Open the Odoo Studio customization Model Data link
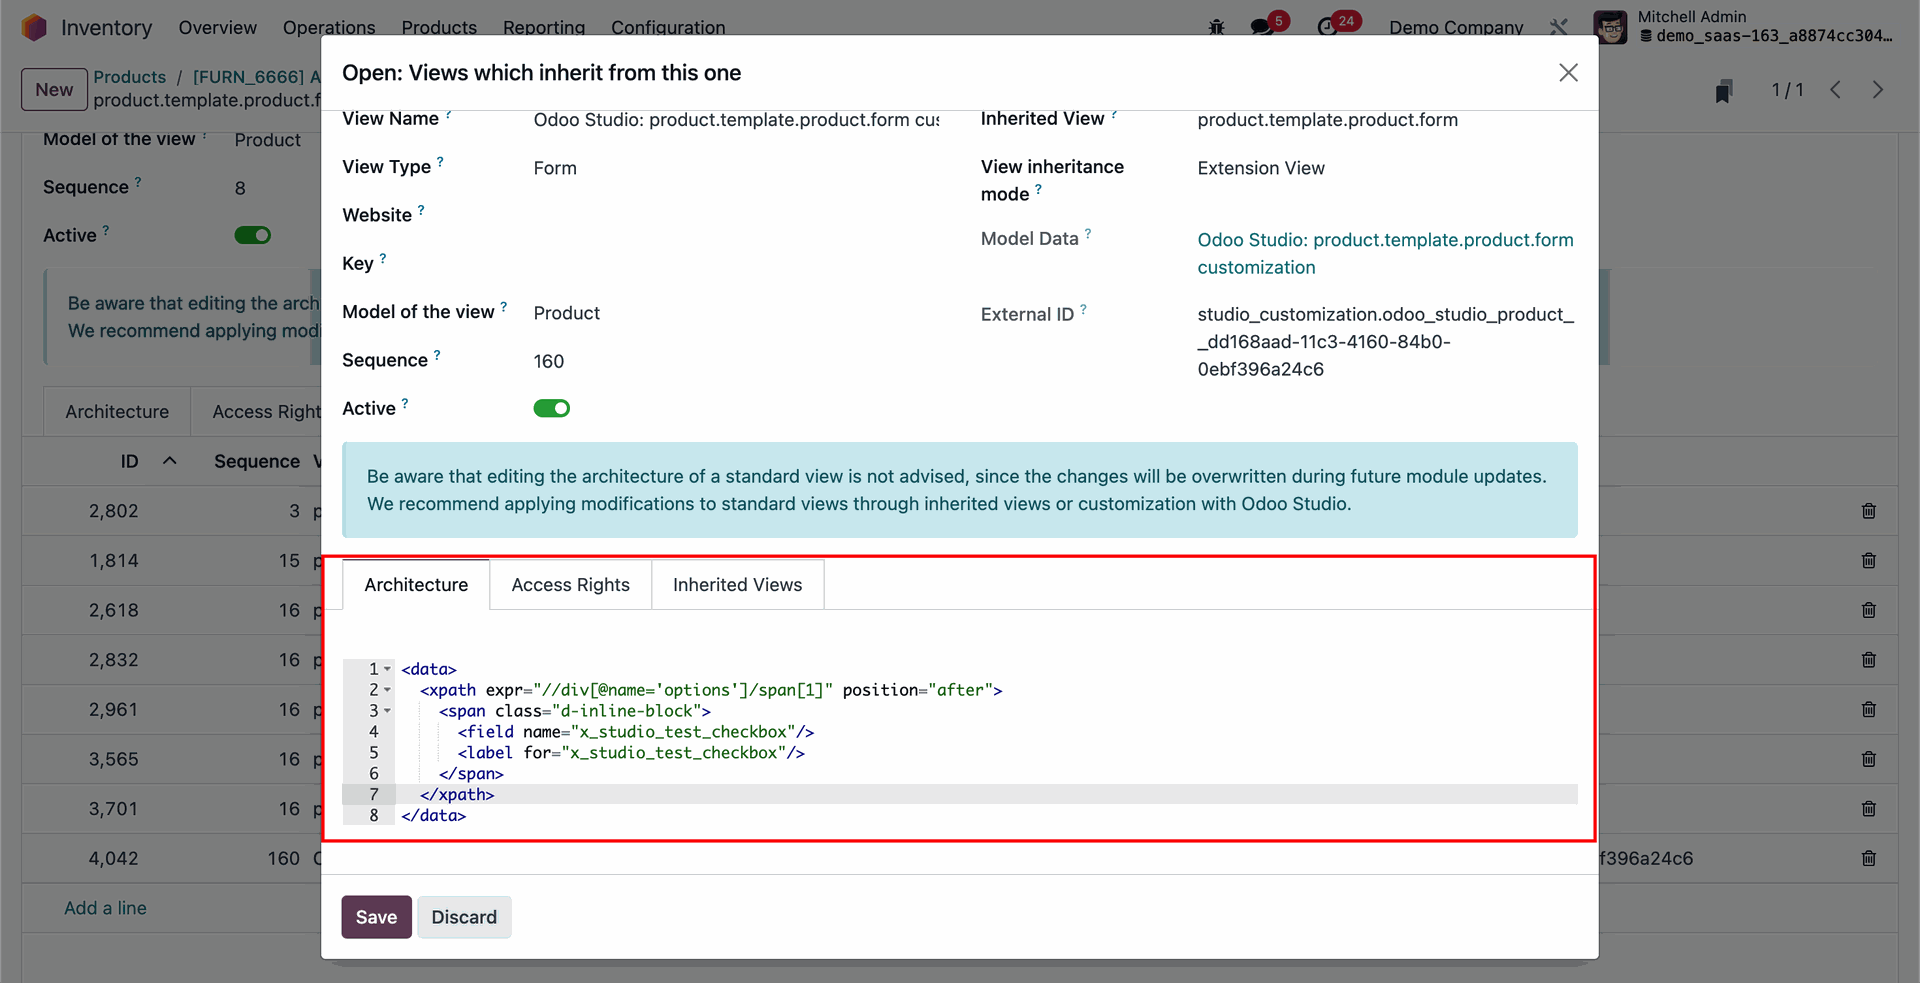 (x=1385, y=254)
